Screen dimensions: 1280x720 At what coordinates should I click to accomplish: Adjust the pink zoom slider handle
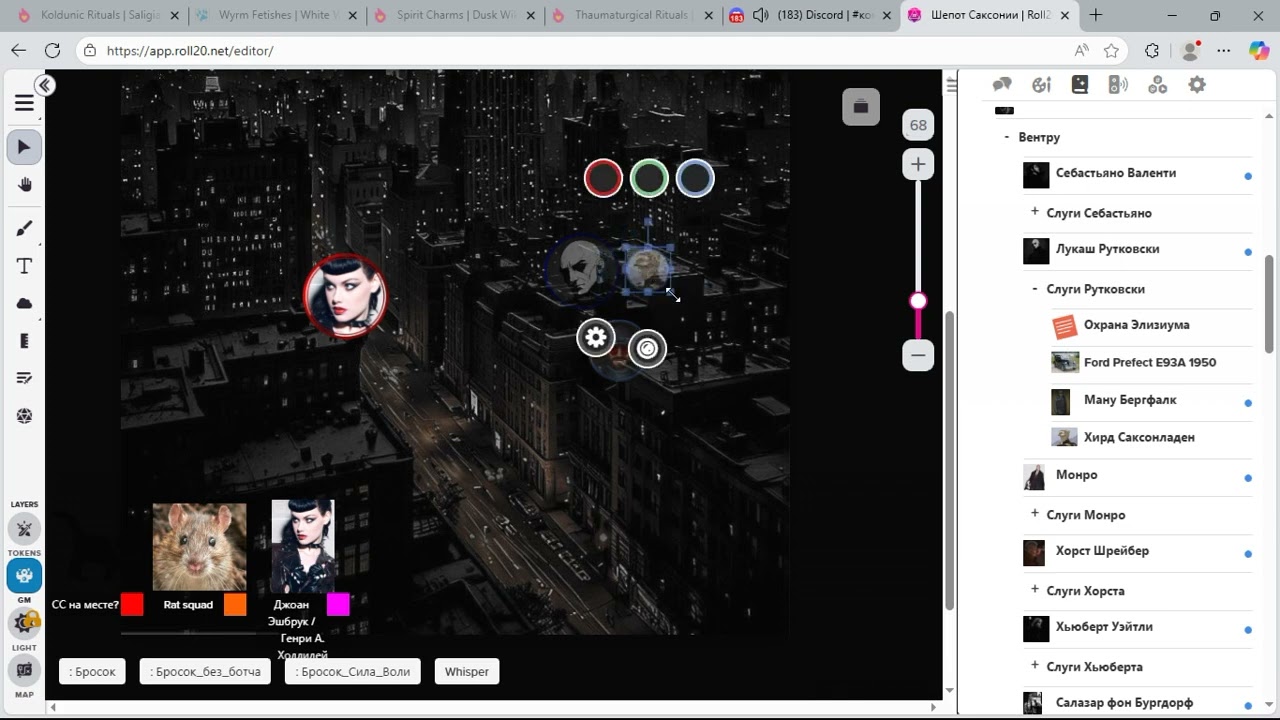pos(918,301)
